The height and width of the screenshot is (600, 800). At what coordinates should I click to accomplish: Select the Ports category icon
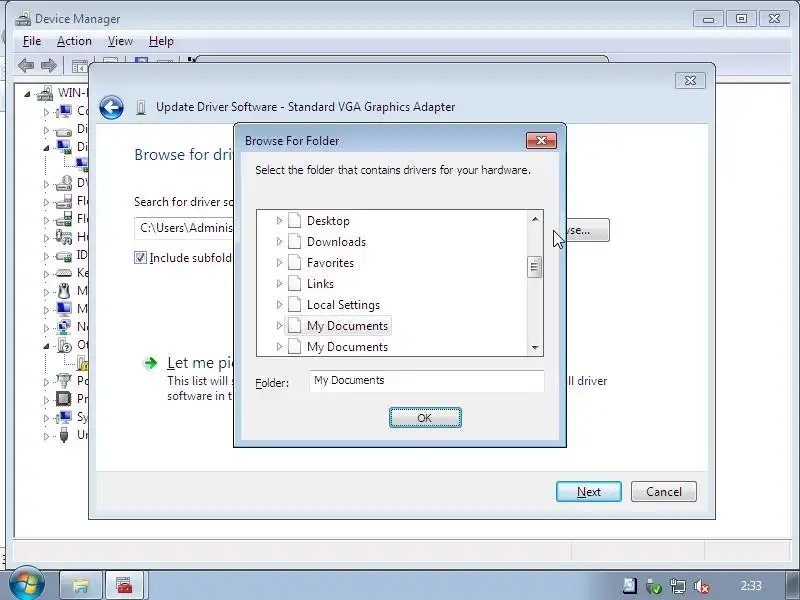click(64, 381)
